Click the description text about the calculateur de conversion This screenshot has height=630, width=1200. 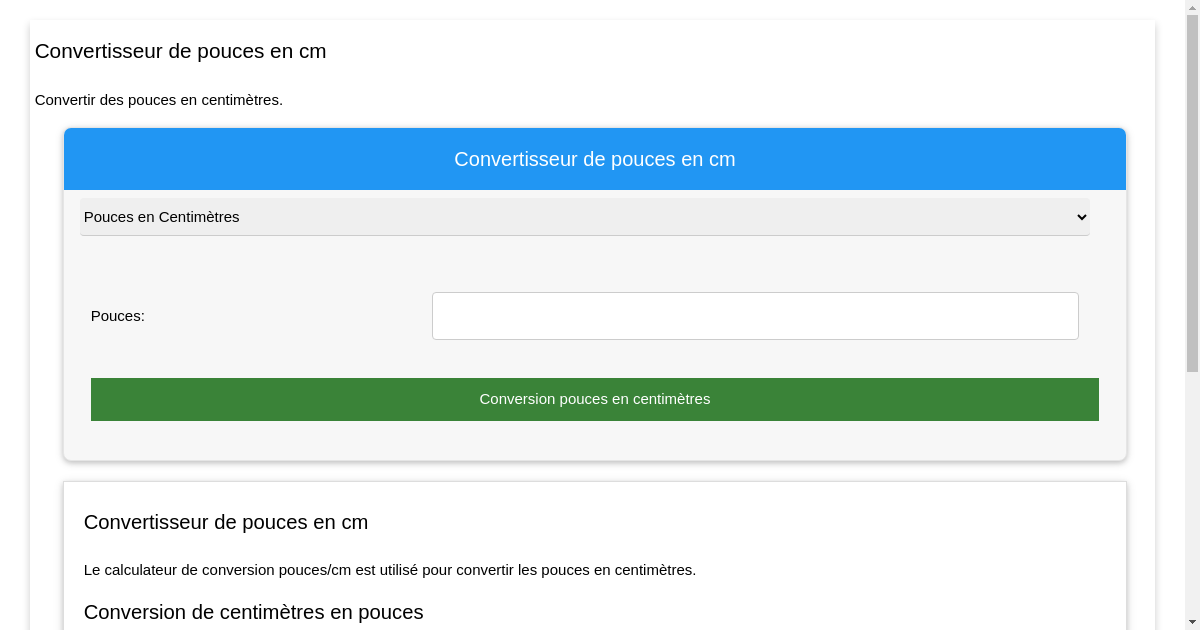[390, 570]
